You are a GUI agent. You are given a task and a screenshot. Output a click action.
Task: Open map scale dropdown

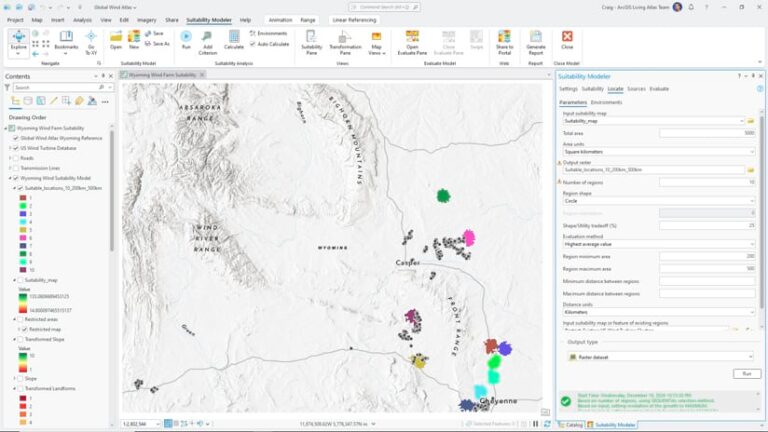pyautogui.click(x=158, y=424)
